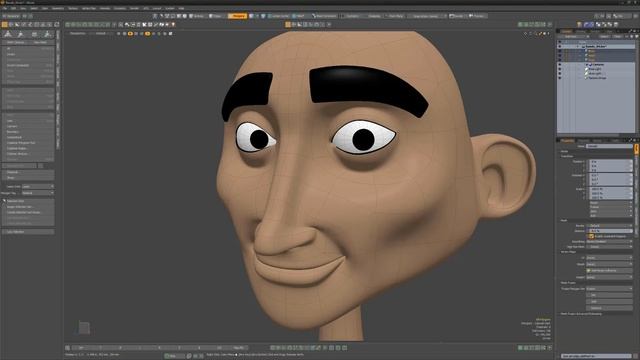Open the Render menu
Screen dimensions: 640x360
134,8
